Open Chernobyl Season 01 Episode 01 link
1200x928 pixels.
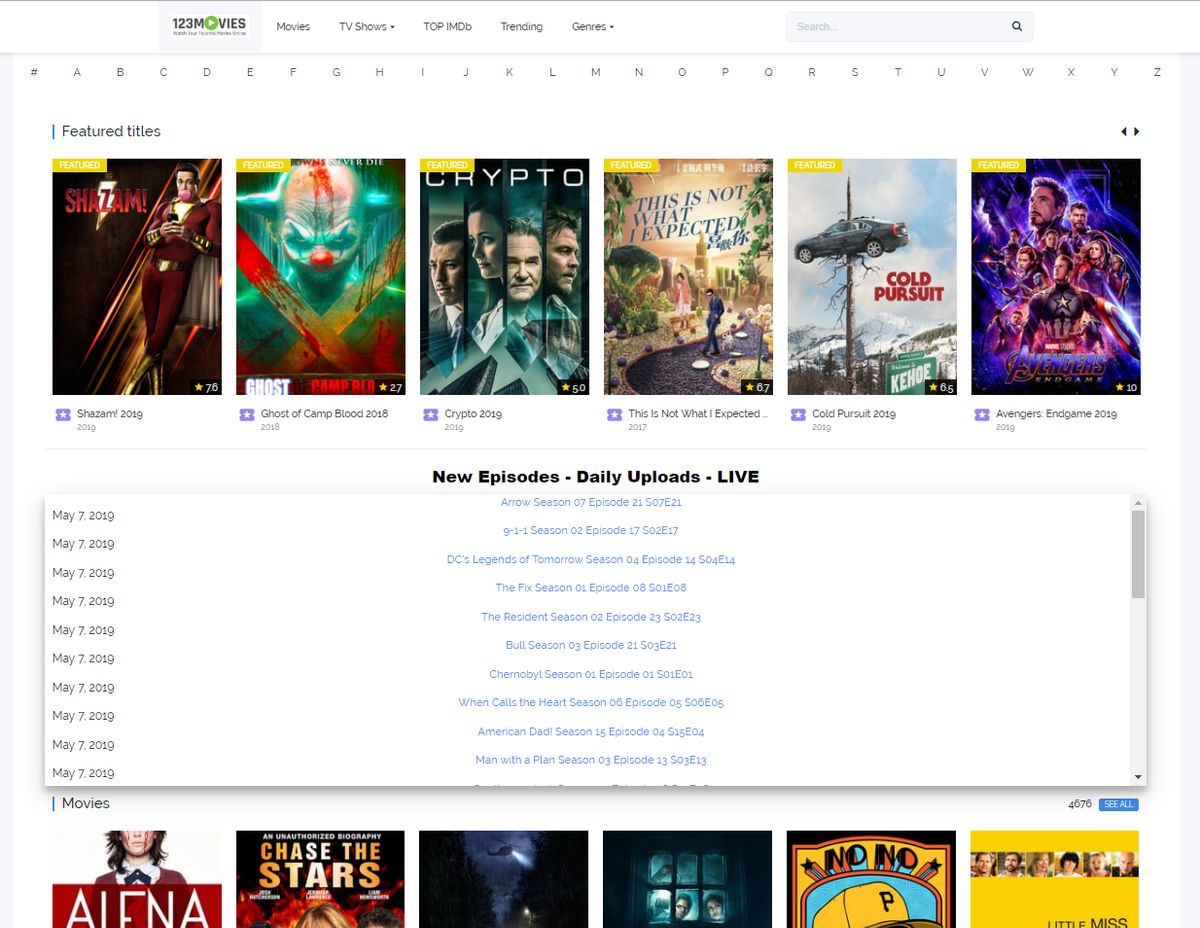(591, 674)
